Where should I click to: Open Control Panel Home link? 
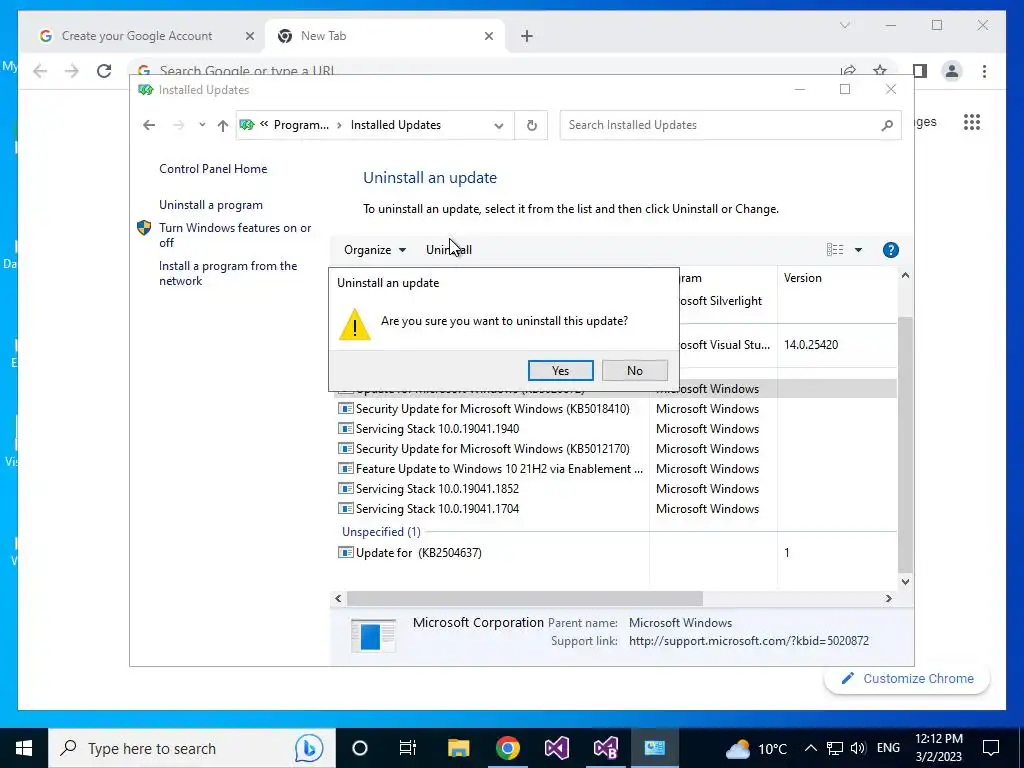213,168
